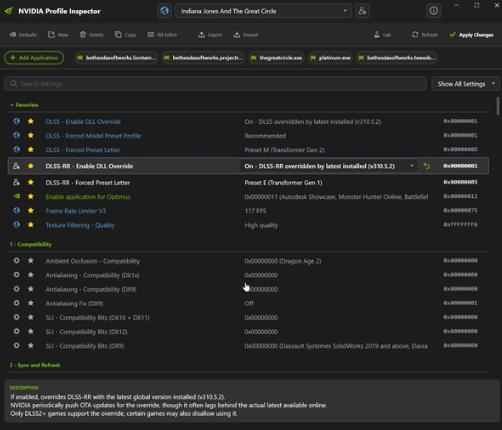
Task: Select the DLSS-RR - Forced Preset Letter setting name
Action: point(88,183)
